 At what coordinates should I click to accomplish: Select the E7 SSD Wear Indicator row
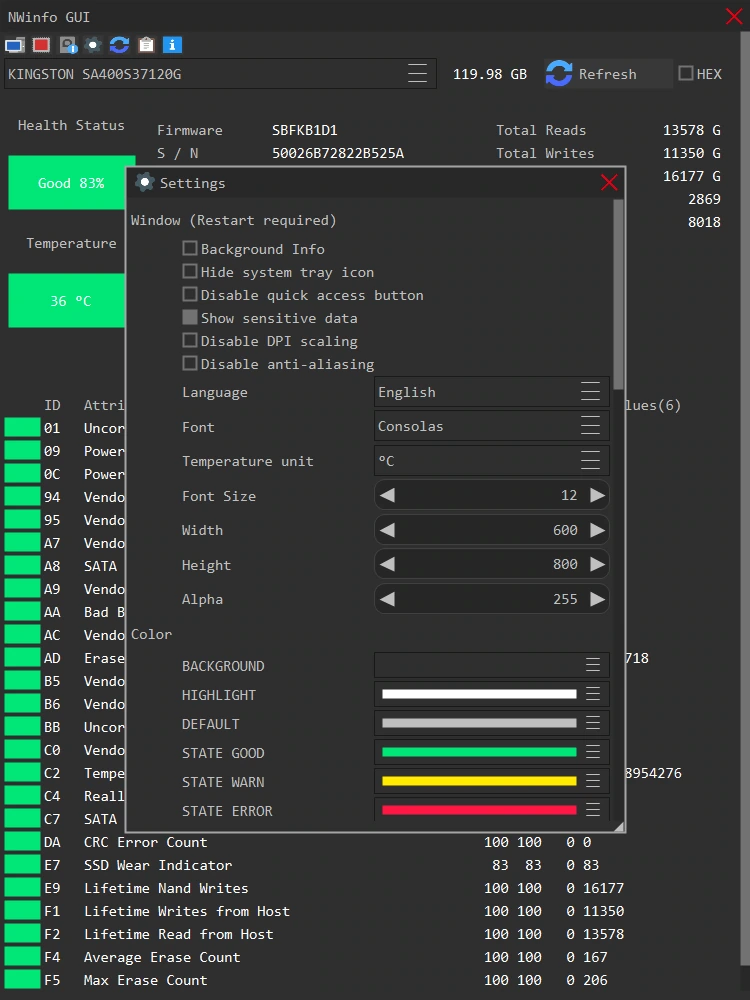(x=370, y=865)
